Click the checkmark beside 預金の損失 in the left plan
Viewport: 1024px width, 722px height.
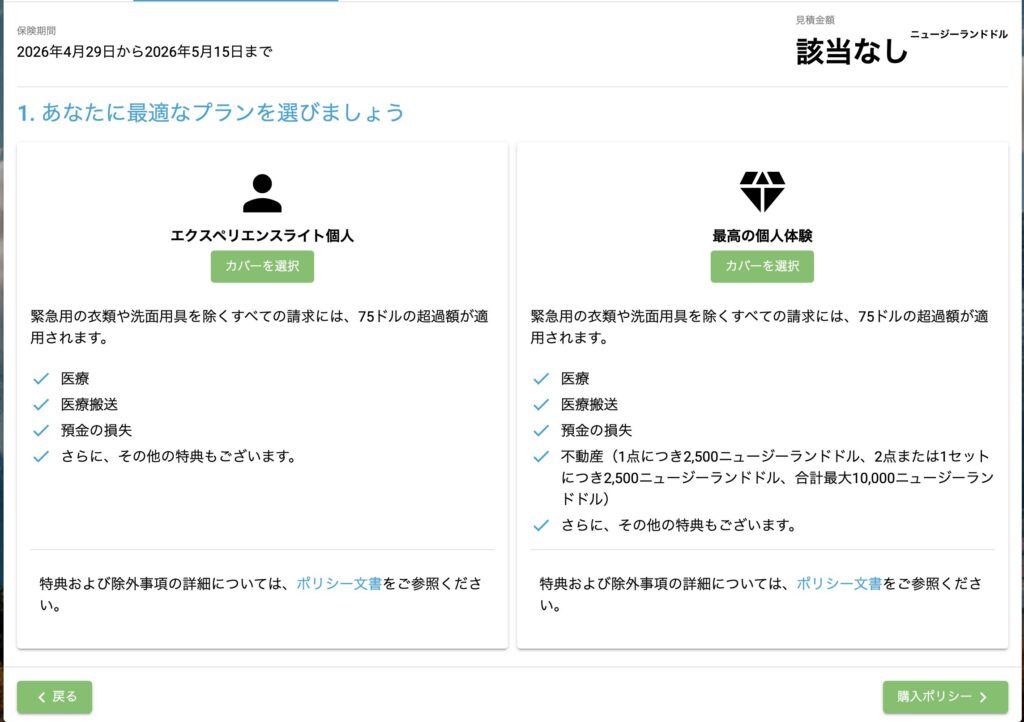click(41, 431)
